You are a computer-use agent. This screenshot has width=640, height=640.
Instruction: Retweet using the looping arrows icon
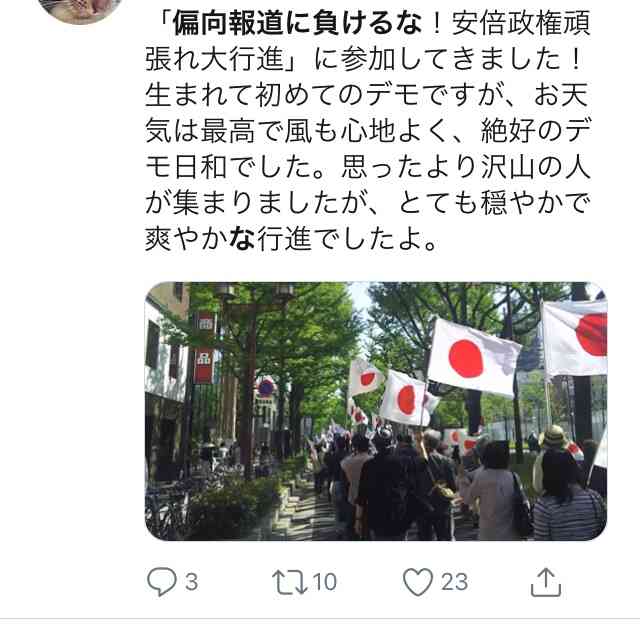(290, 582)
